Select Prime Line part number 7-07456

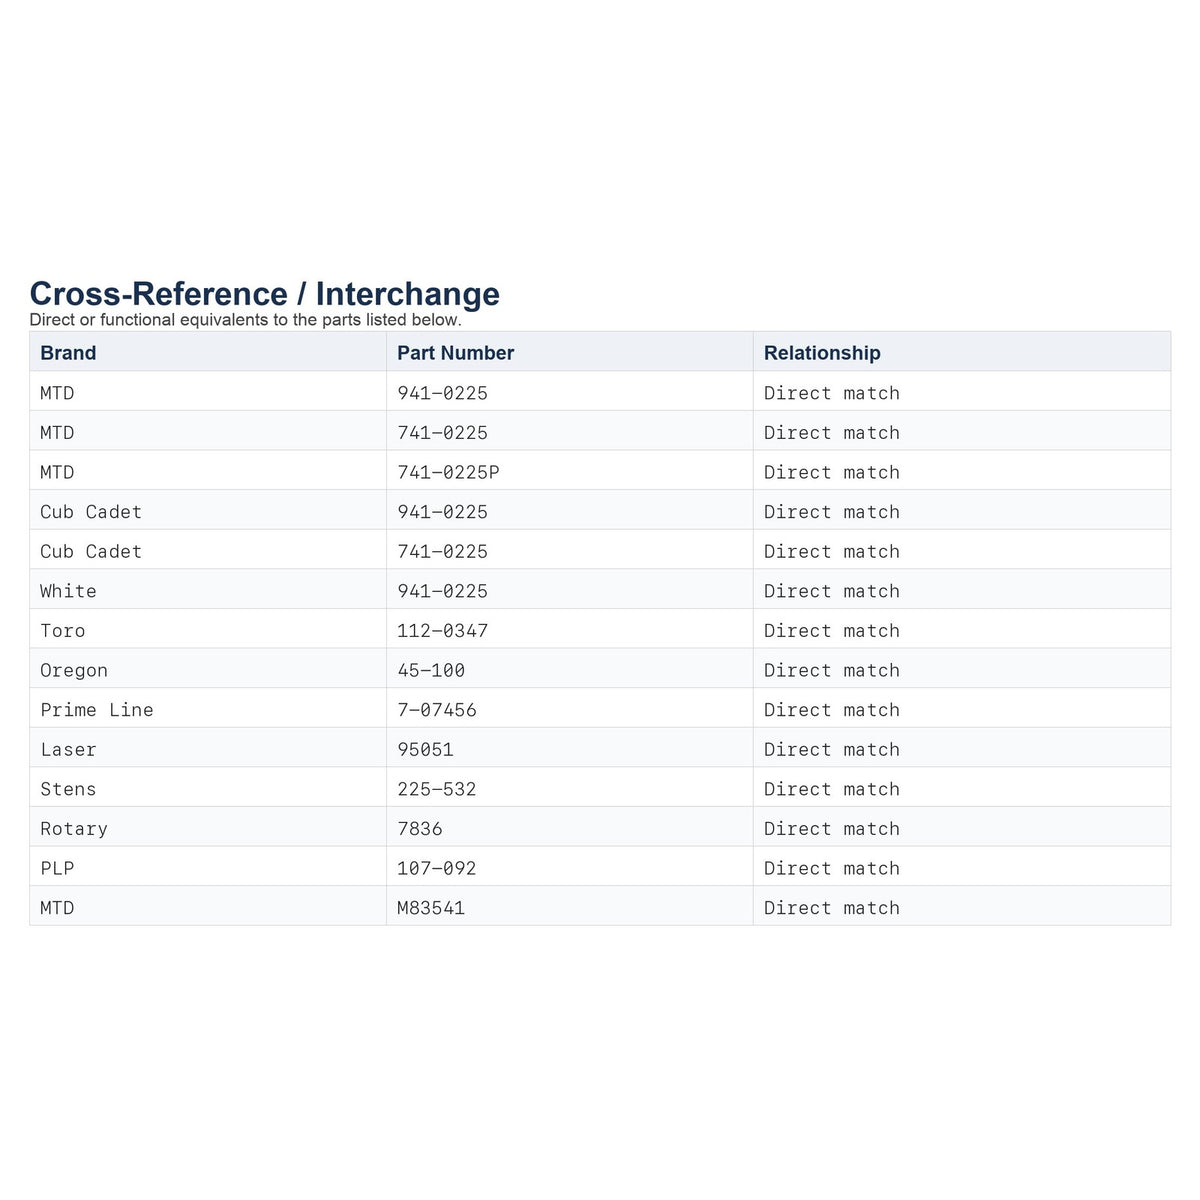tap(437, 710)
